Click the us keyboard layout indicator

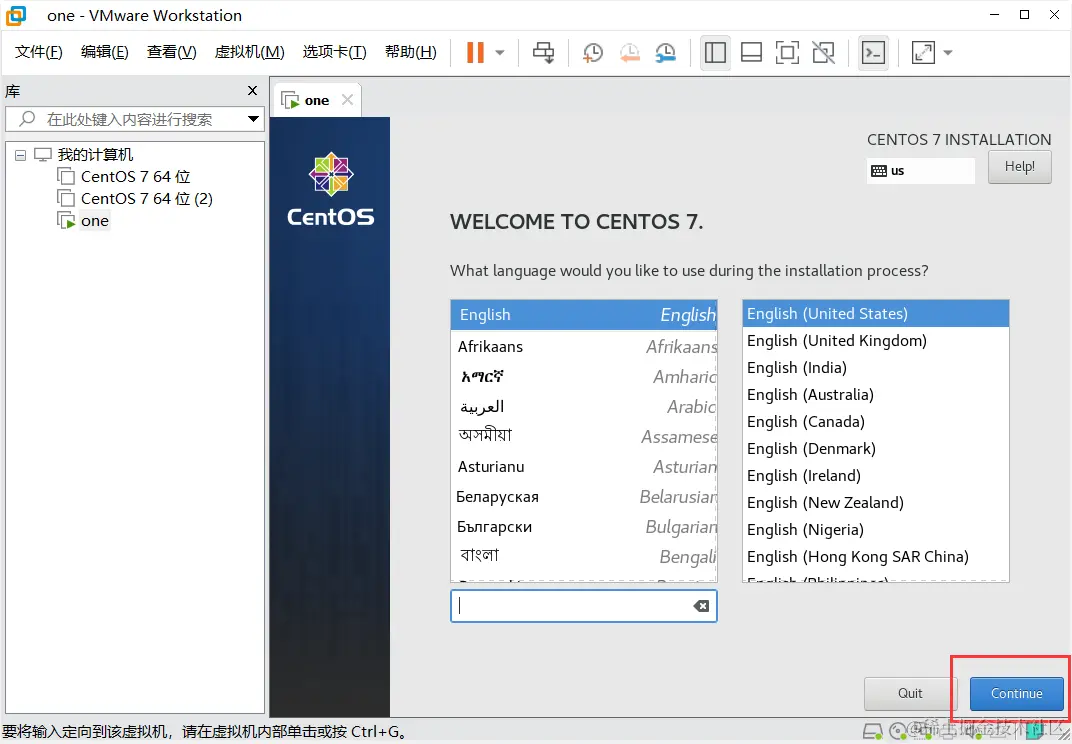920,171
